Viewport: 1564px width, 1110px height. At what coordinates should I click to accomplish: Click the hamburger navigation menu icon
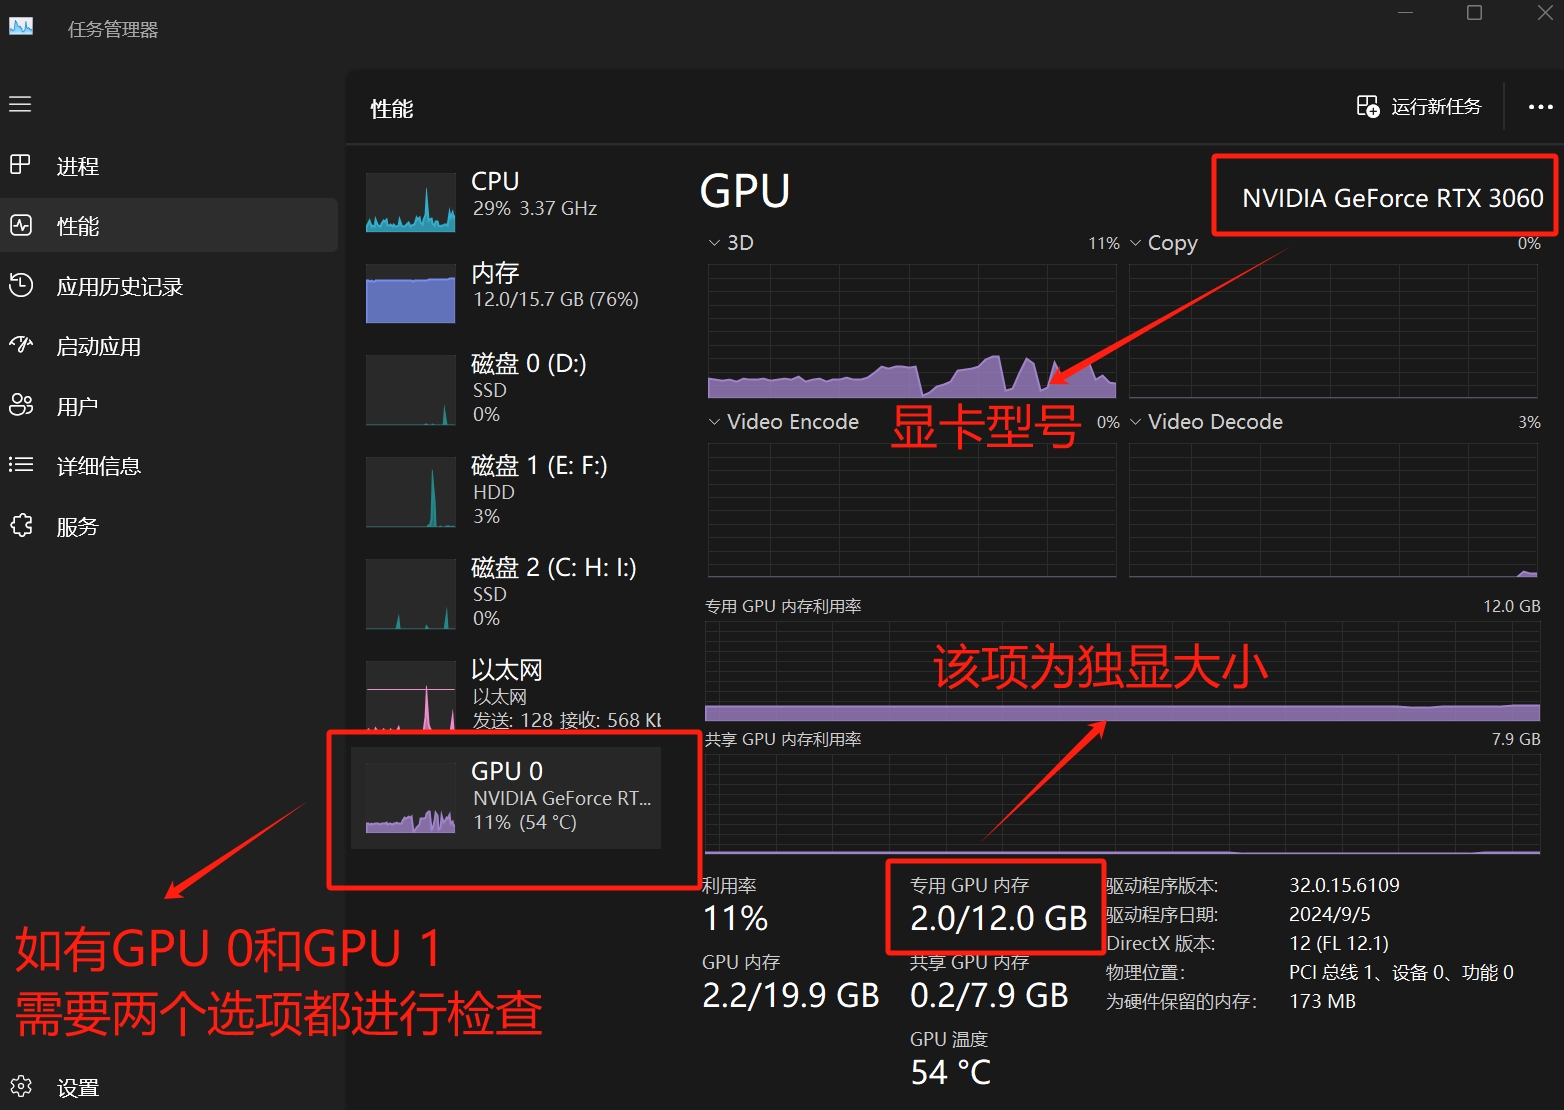click(x=20, y=105)
